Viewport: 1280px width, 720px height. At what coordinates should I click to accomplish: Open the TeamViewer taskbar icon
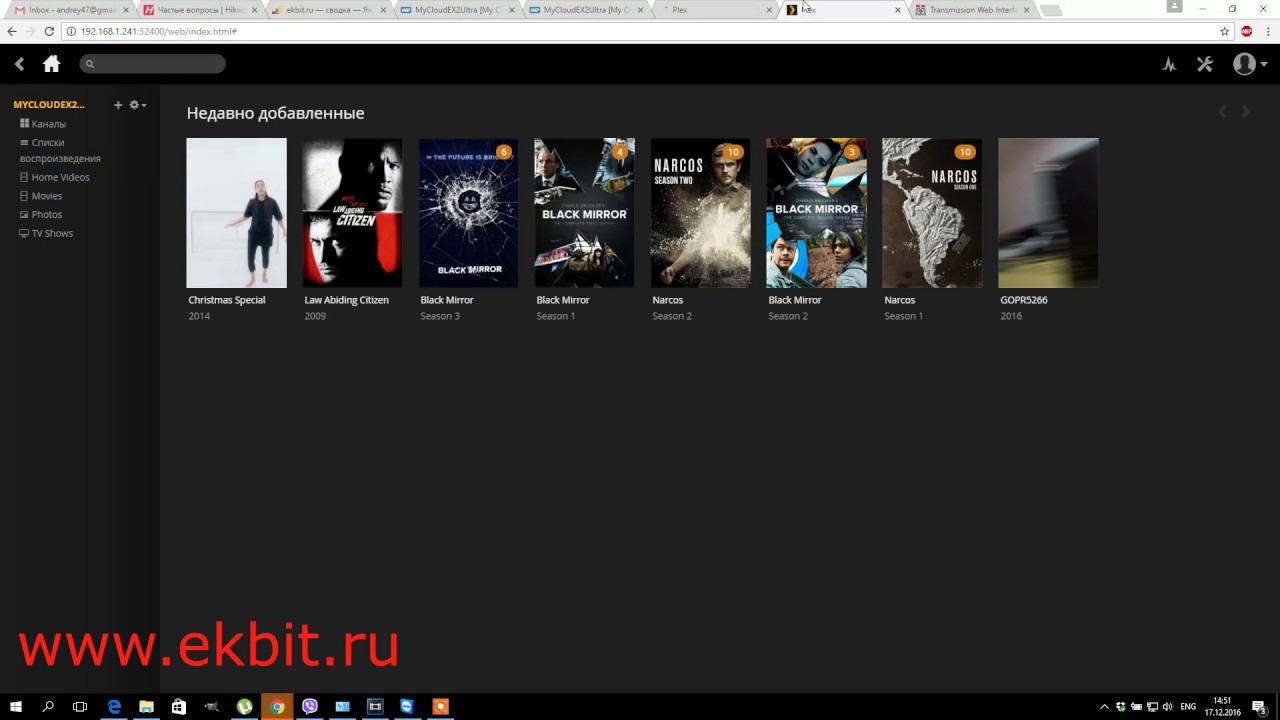click(407, 706)
